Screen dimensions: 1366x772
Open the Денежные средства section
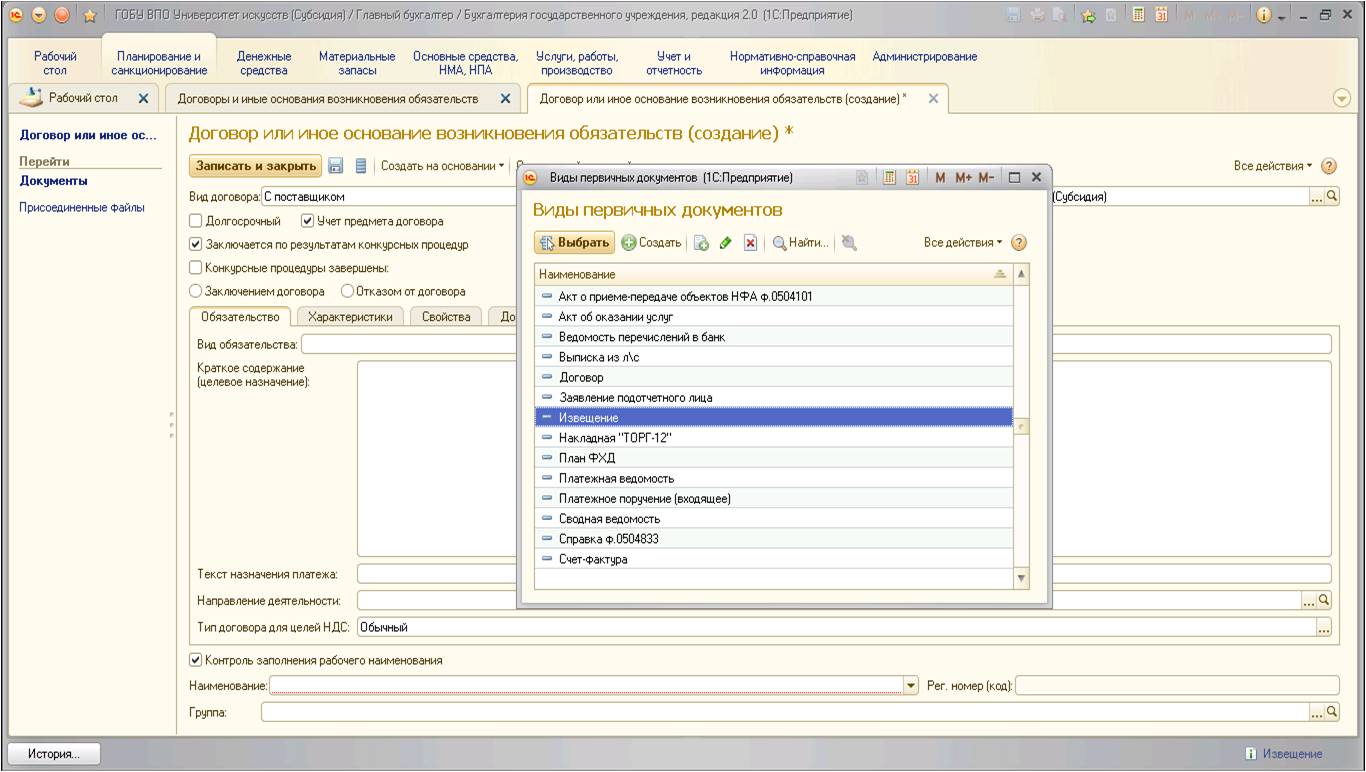pyautogui.click(x=264, y=64)
